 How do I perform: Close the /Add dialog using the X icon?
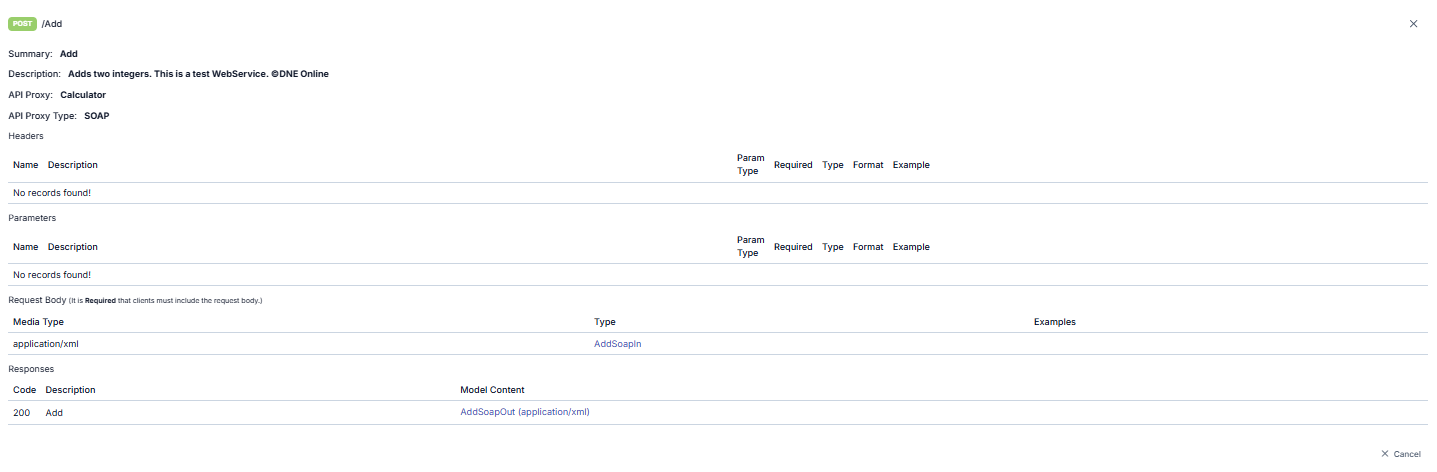[1413, 24]
